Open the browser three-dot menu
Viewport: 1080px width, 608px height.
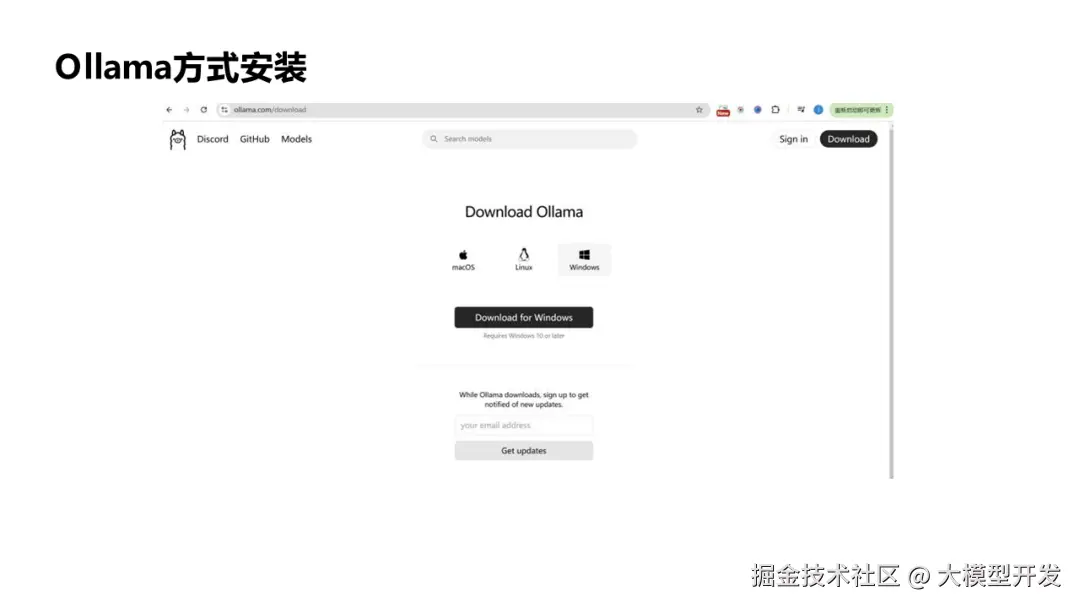887,109
